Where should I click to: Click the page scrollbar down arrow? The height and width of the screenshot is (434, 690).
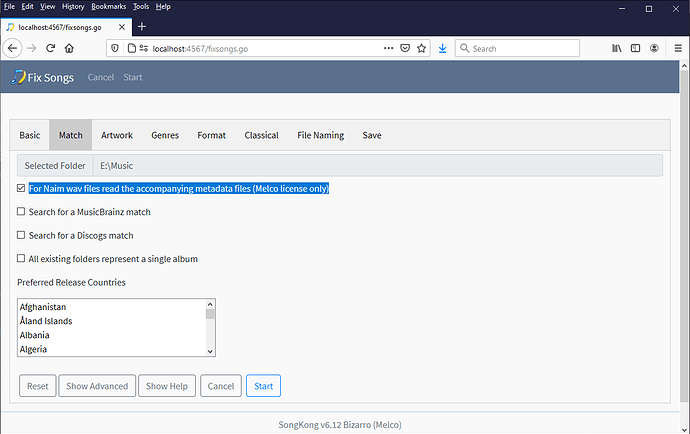684,430
